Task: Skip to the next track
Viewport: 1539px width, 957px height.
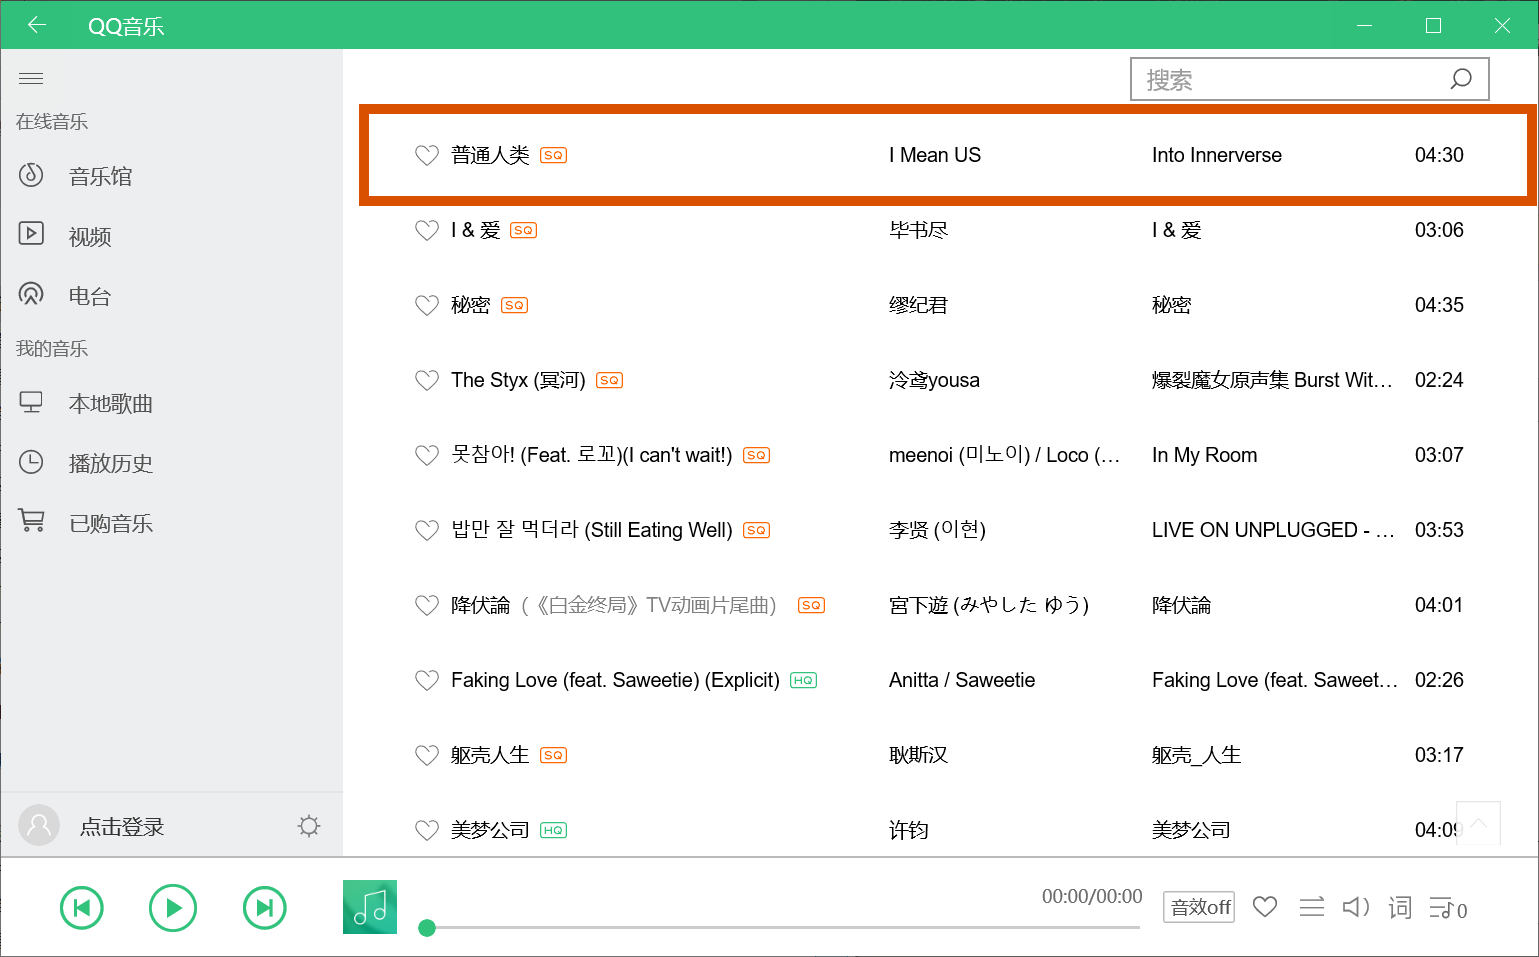Action: pos(265,908)
